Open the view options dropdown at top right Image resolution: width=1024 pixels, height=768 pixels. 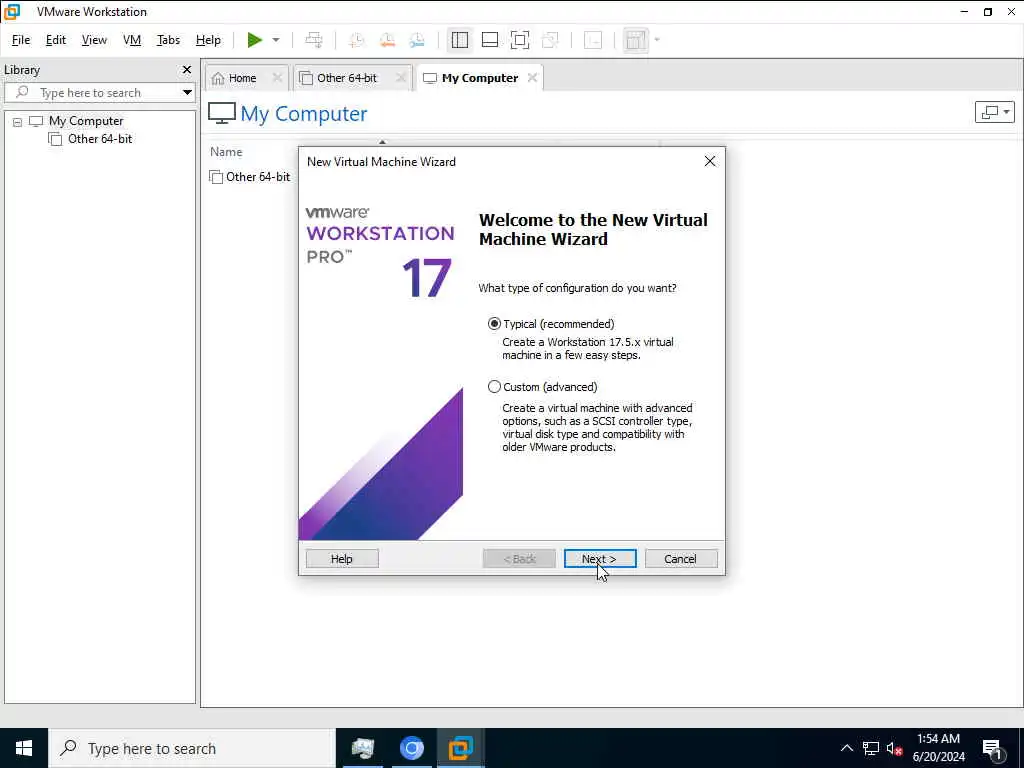995,112
